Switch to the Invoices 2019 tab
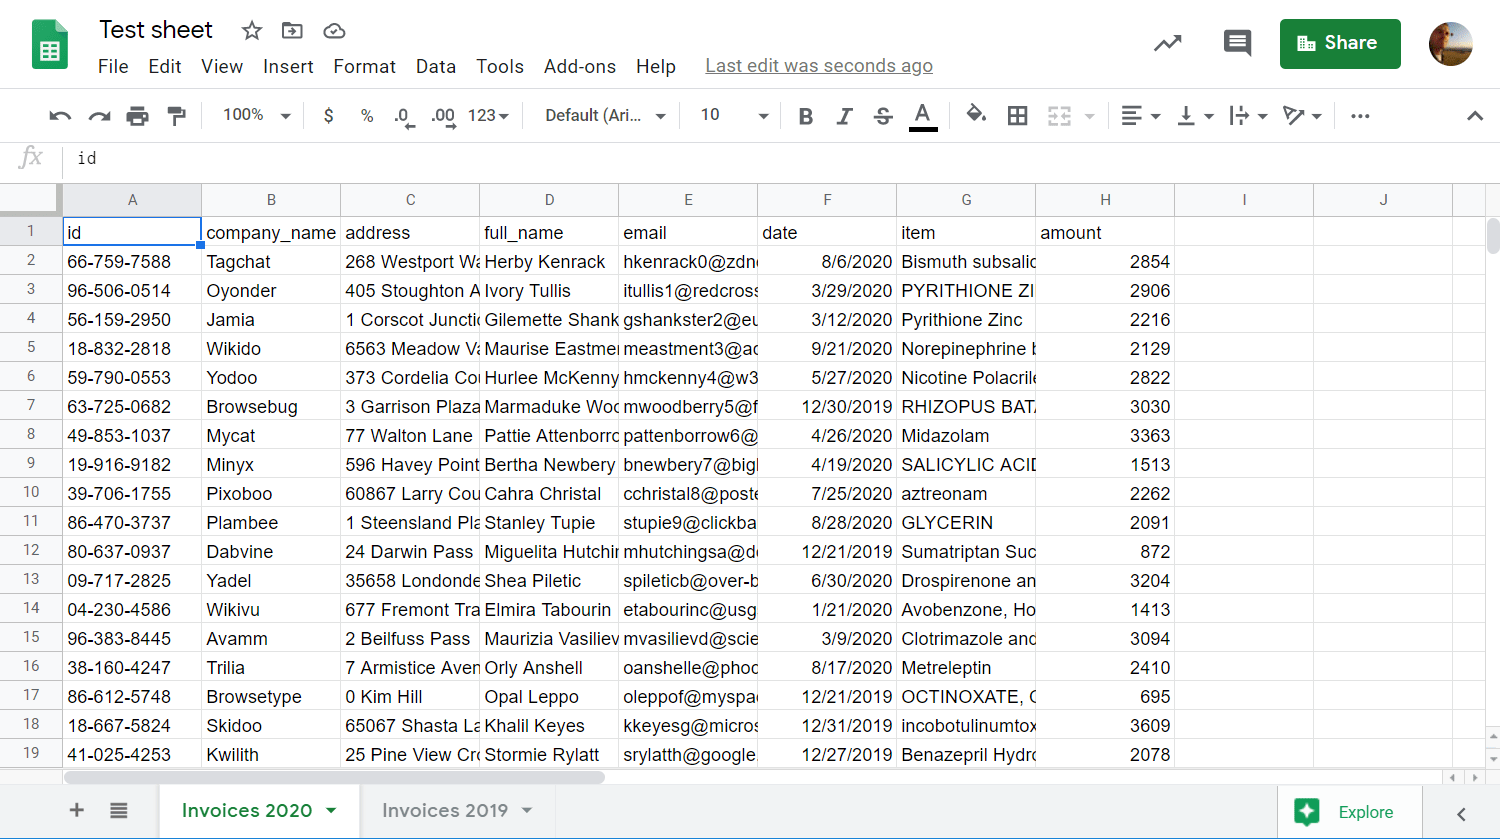 tap(447, 810)
